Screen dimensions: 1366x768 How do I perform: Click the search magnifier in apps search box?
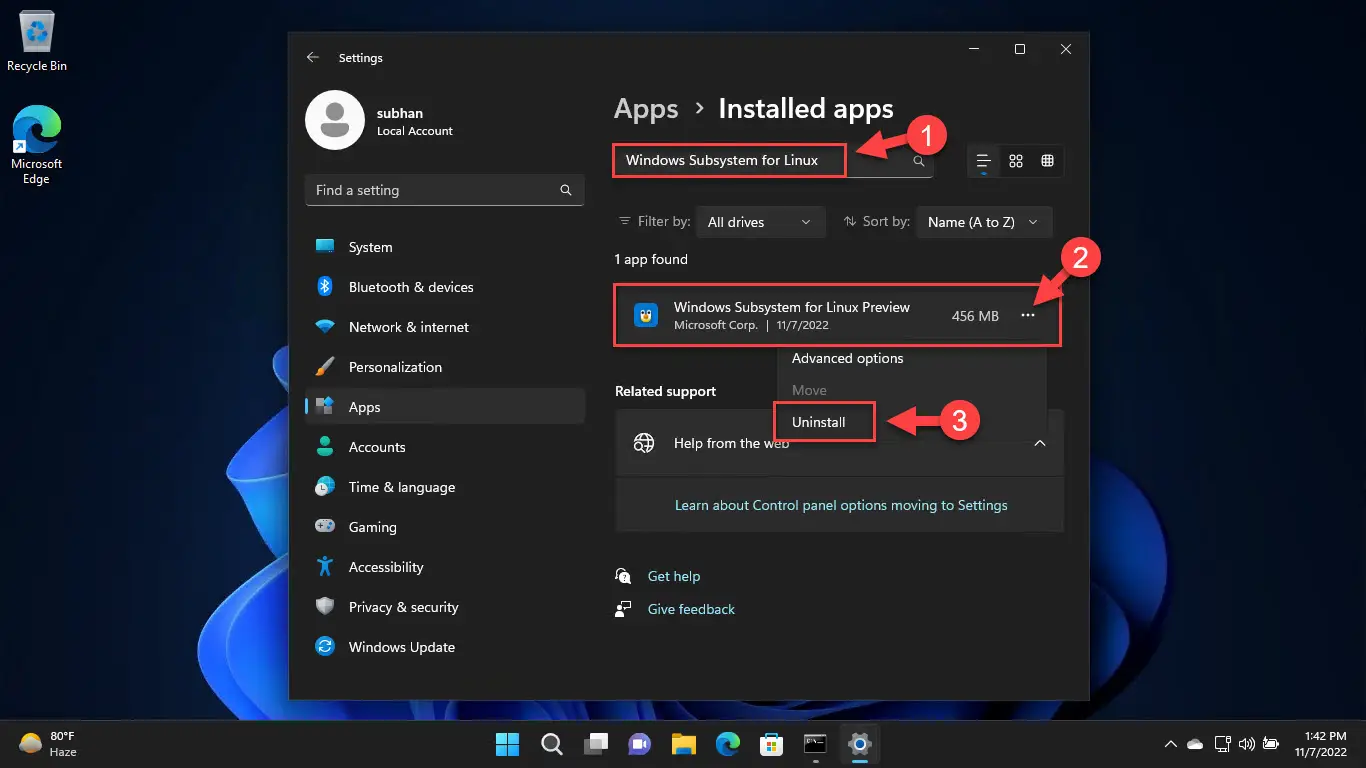click(x=918, y=161)
